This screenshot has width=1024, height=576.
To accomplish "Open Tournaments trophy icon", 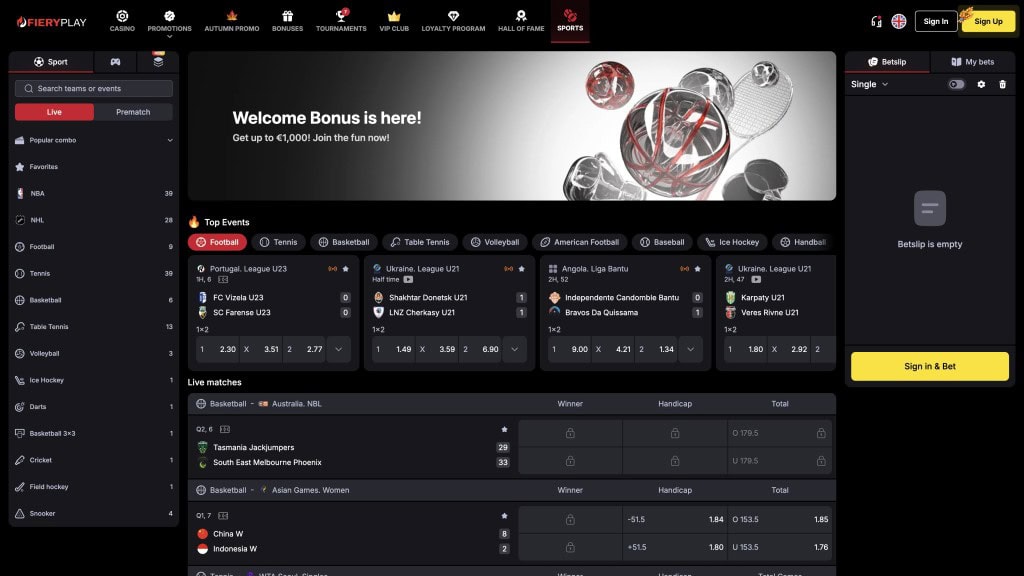I will click(x=341, y=16).
